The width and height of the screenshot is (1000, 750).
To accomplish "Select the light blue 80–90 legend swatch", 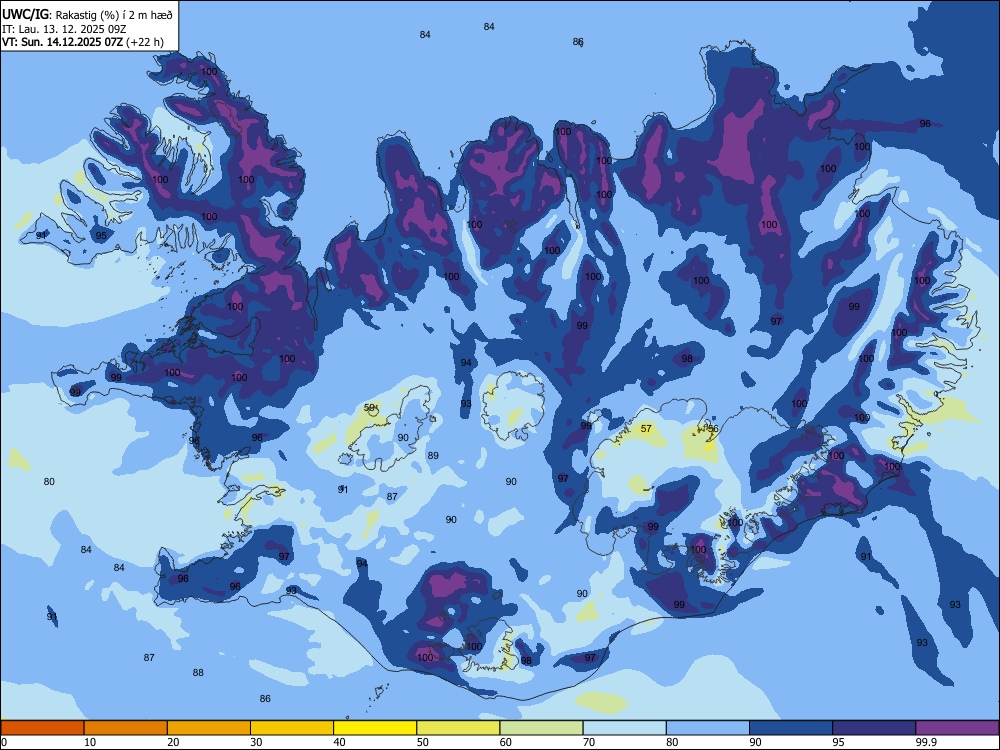I will pyautogui.click(x=708, y=728).
